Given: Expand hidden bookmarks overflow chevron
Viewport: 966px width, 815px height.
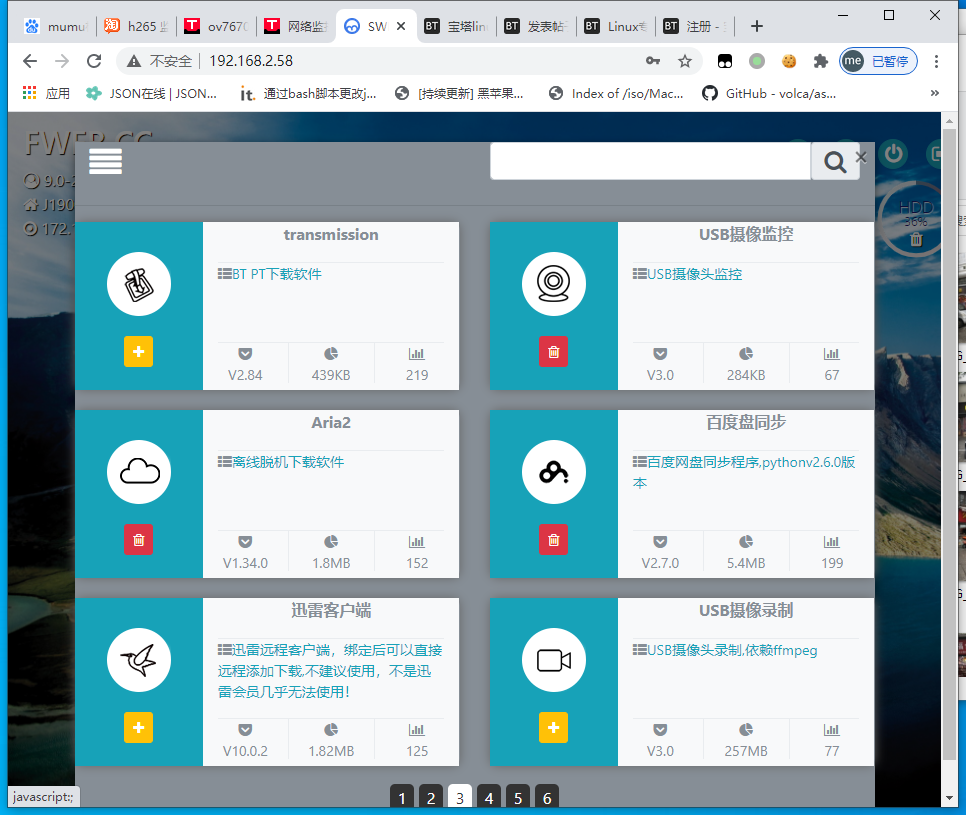Looking at the screenshot, I should pyautogui.click(x=935, y=93).
